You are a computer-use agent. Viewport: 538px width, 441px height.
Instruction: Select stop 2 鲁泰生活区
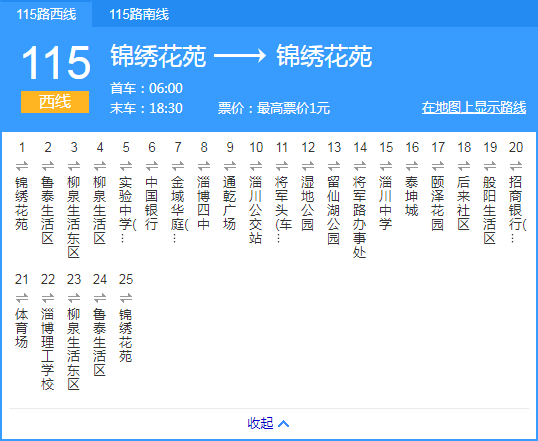(48, 210)
